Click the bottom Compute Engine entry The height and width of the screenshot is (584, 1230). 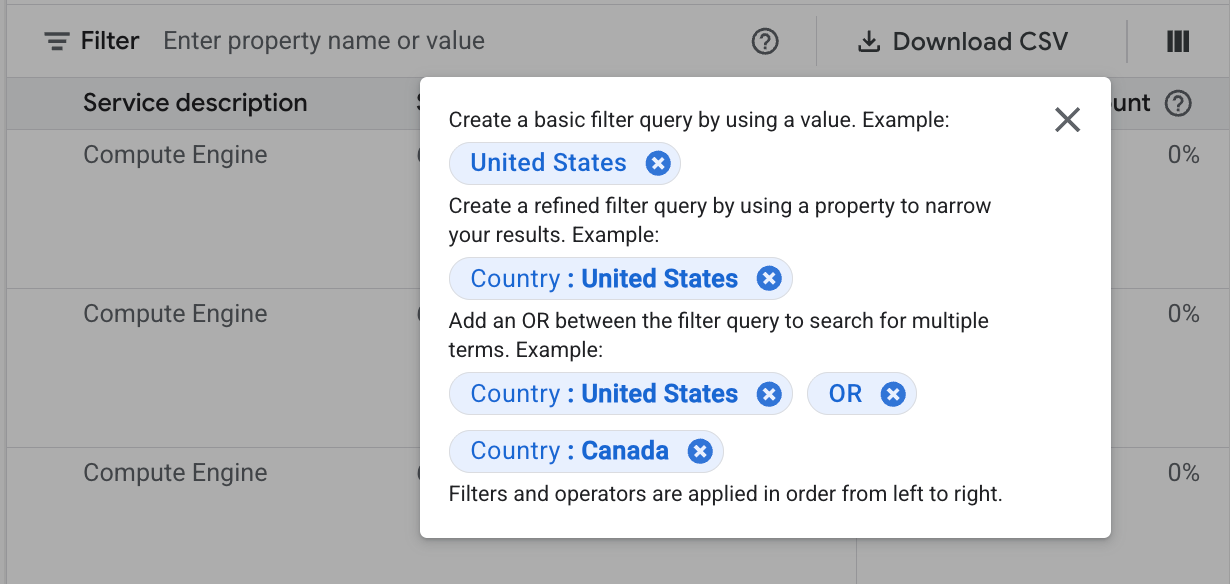pyautogui.click(x=176, y=472)
